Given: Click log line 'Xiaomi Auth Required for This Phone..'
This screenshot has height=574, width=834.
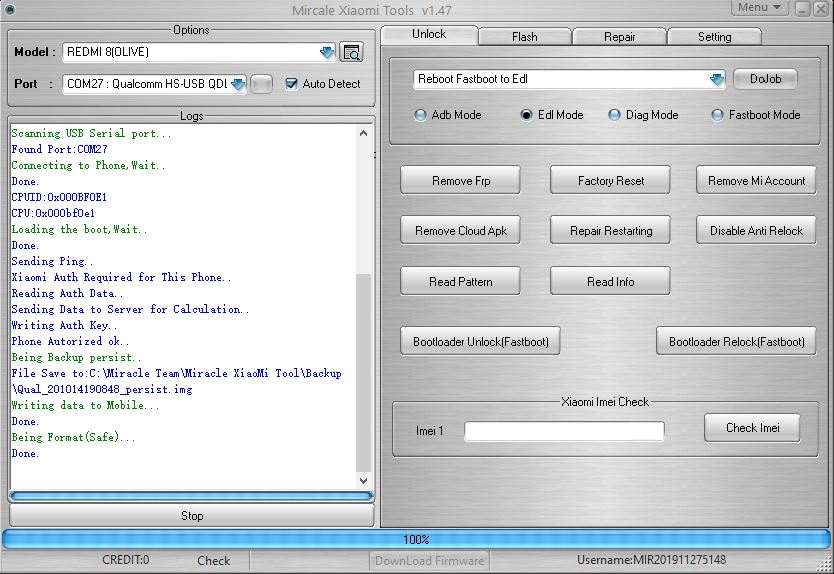Looking at the screenshot, I should pyautogui.click(x=121, y=277).
